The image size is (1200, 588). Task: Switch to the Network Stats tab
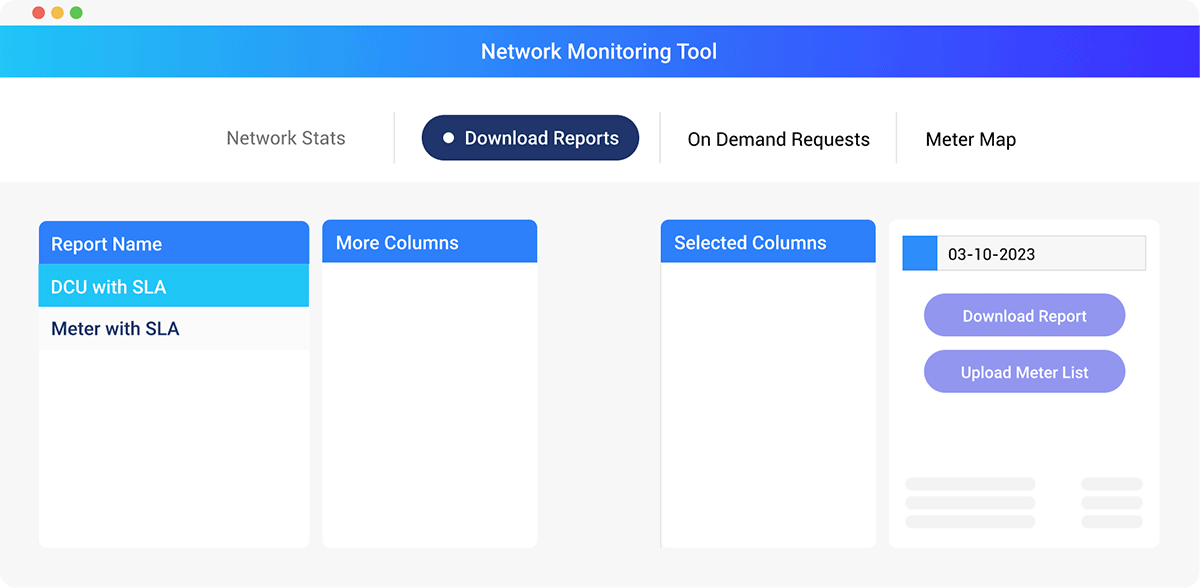point(286,139)
